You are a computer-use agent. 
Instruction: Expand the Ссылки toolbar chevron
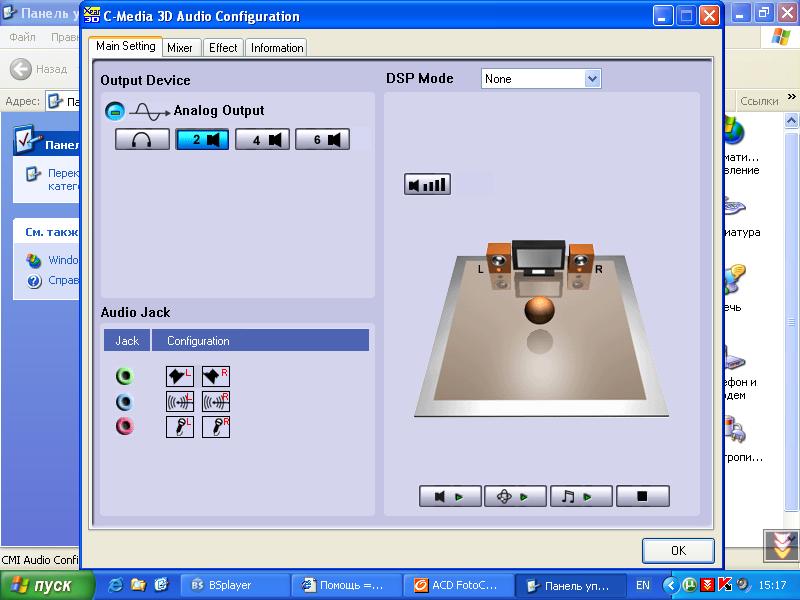tap(791, 96)
